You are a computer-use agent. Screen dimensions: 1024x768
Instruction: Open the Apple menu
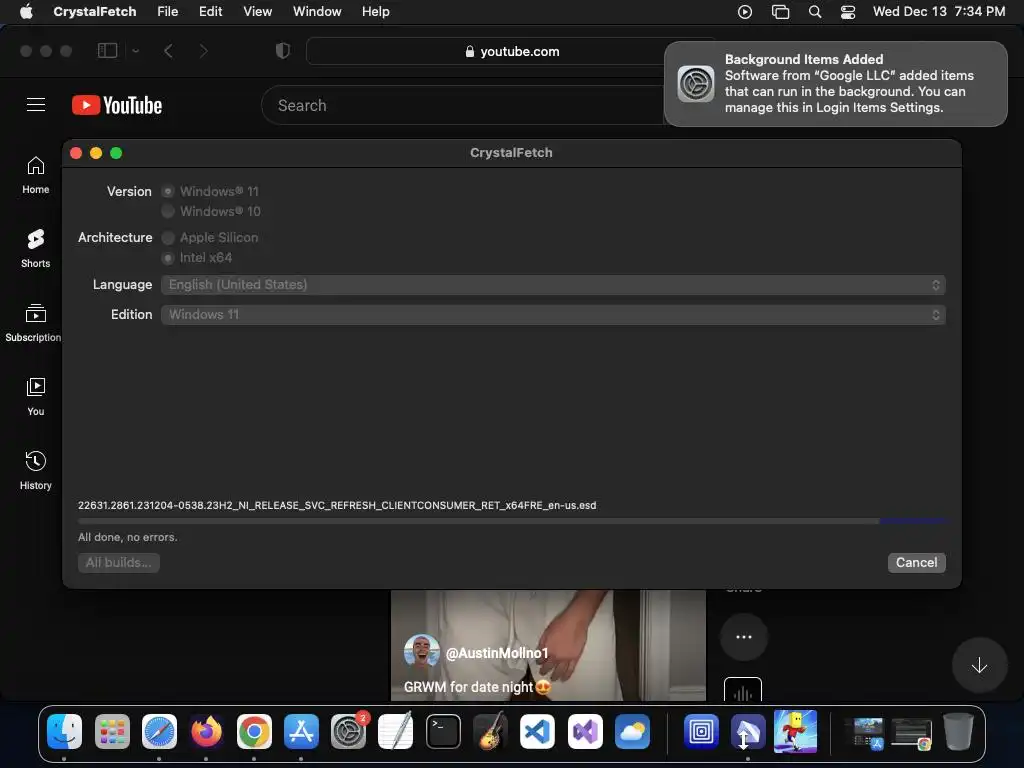click(26, 11)
